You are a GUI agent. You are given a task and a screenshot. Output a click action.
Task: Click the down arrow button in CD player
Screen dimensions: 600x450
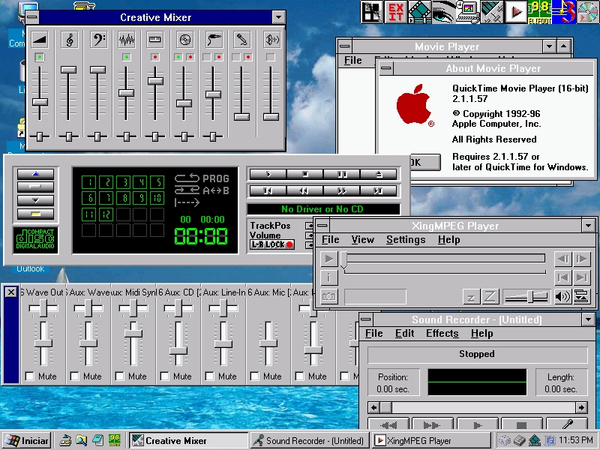pyautogui.click(x=36, y=200)
